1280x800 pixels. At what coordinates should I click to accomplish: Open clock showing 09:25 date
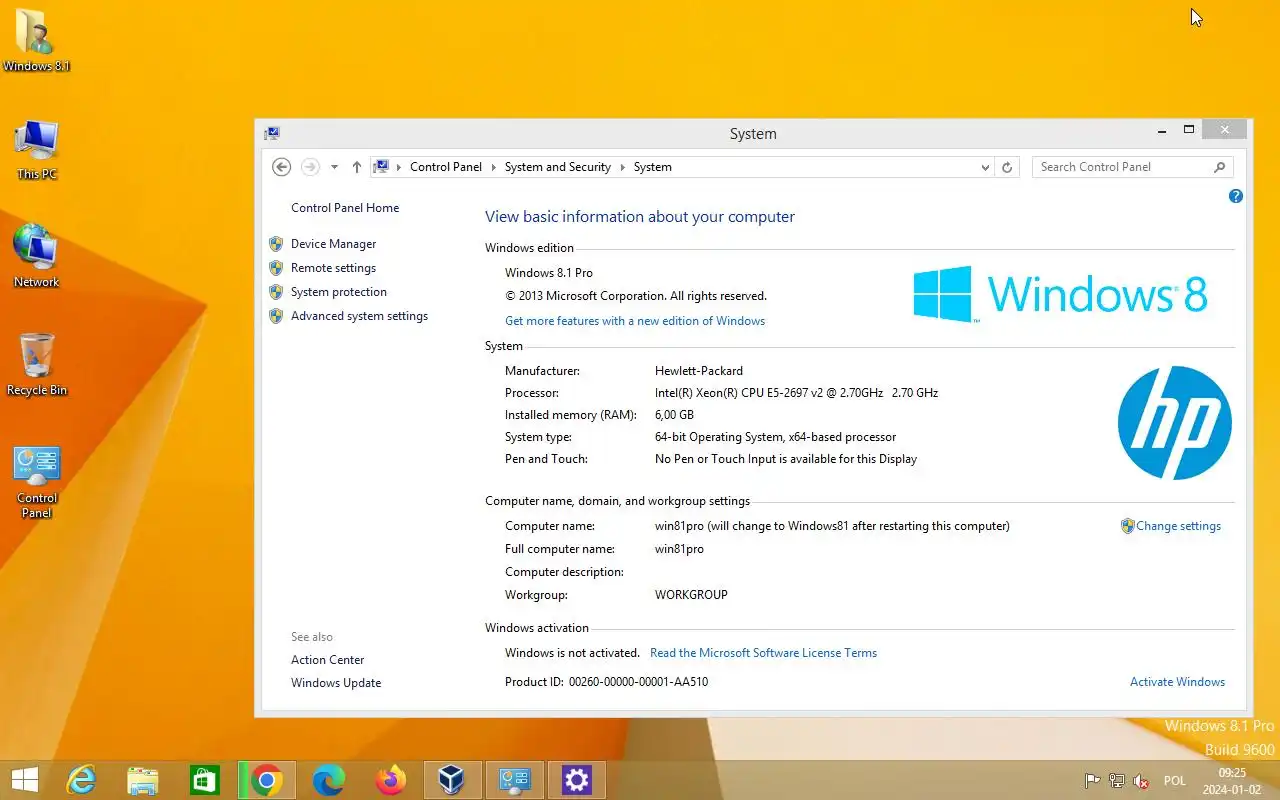1232,781
